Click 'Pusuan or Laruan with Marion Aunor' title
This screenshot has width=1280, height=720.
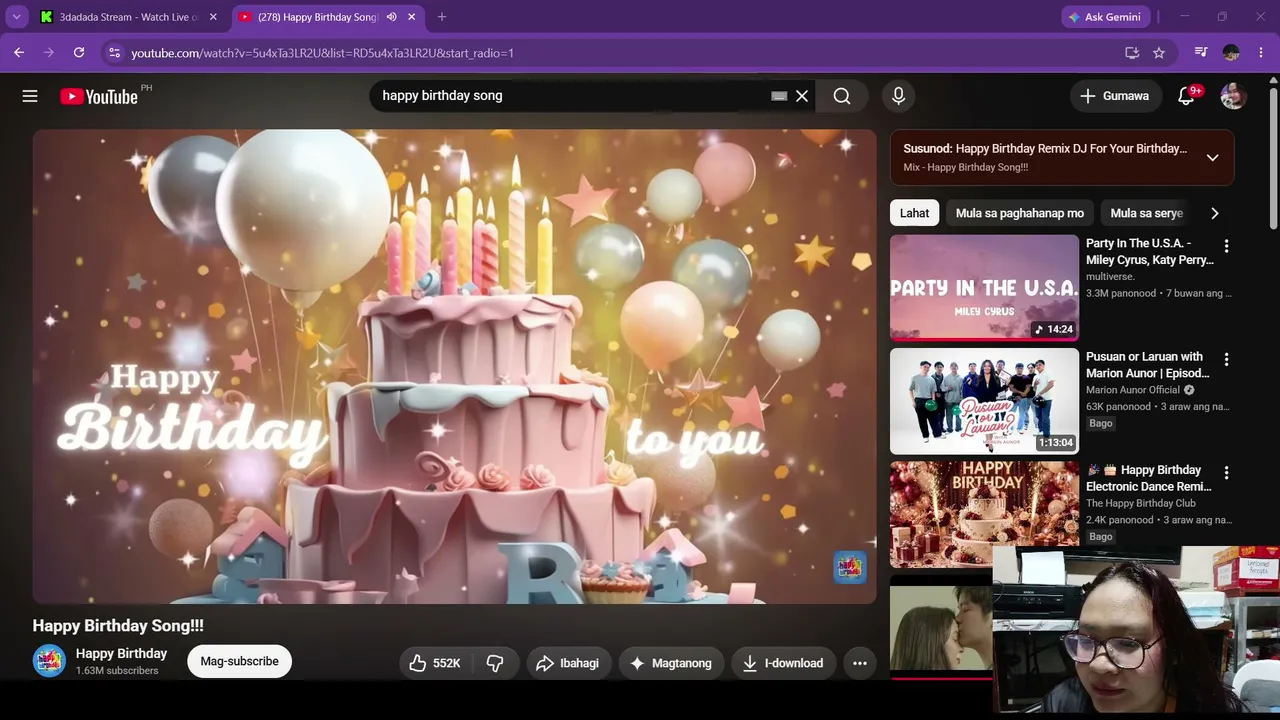pos(1148,365)
